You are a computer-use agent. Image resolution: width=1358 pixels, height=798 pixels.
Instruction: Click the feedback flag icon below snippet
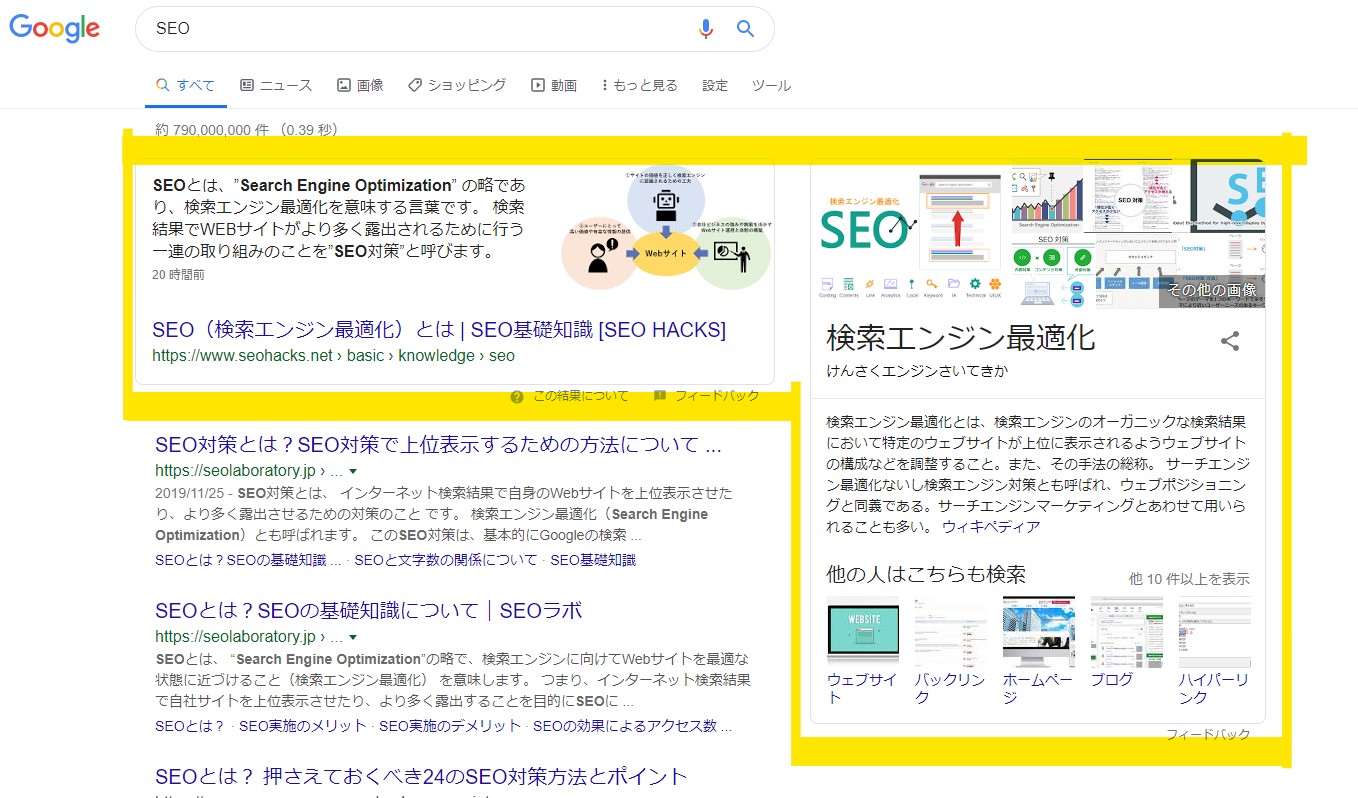click(x=660, y=396)
